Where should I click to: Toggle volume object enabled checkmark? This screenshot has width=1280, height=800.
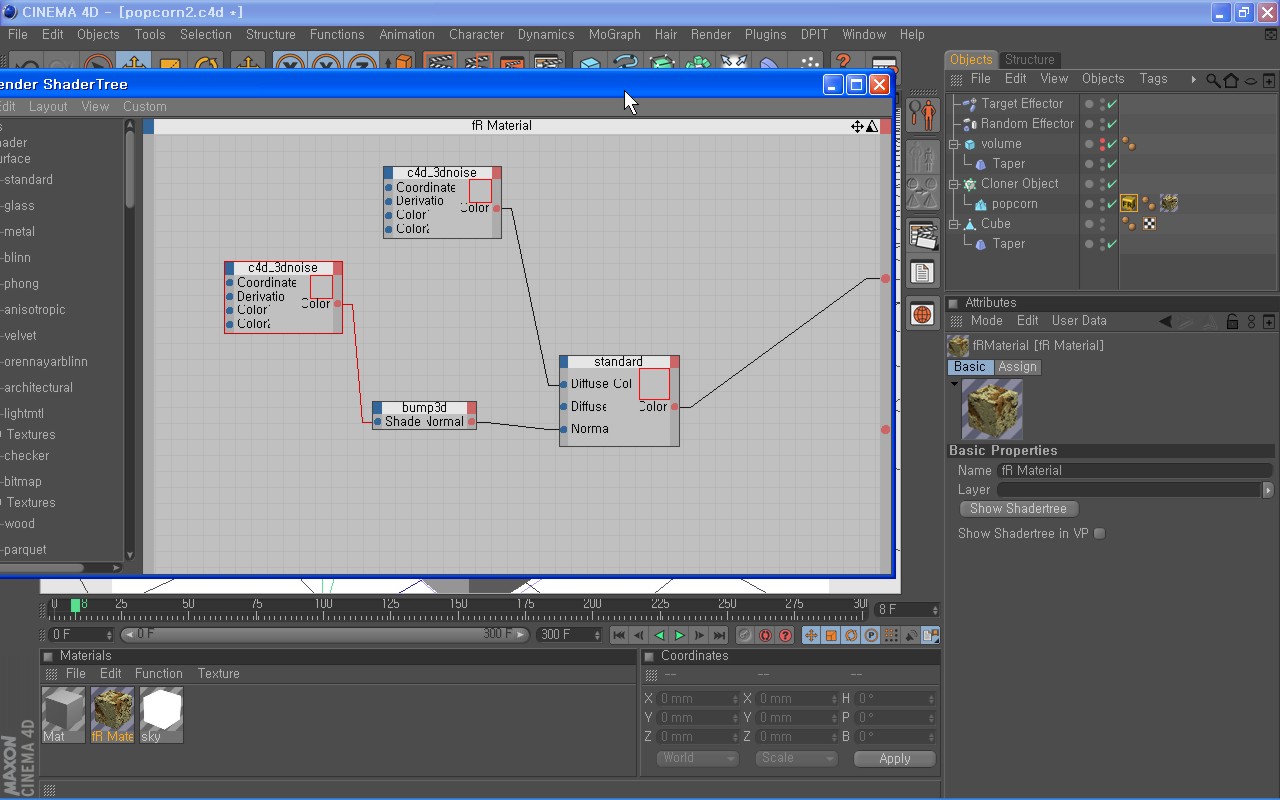1111,144
